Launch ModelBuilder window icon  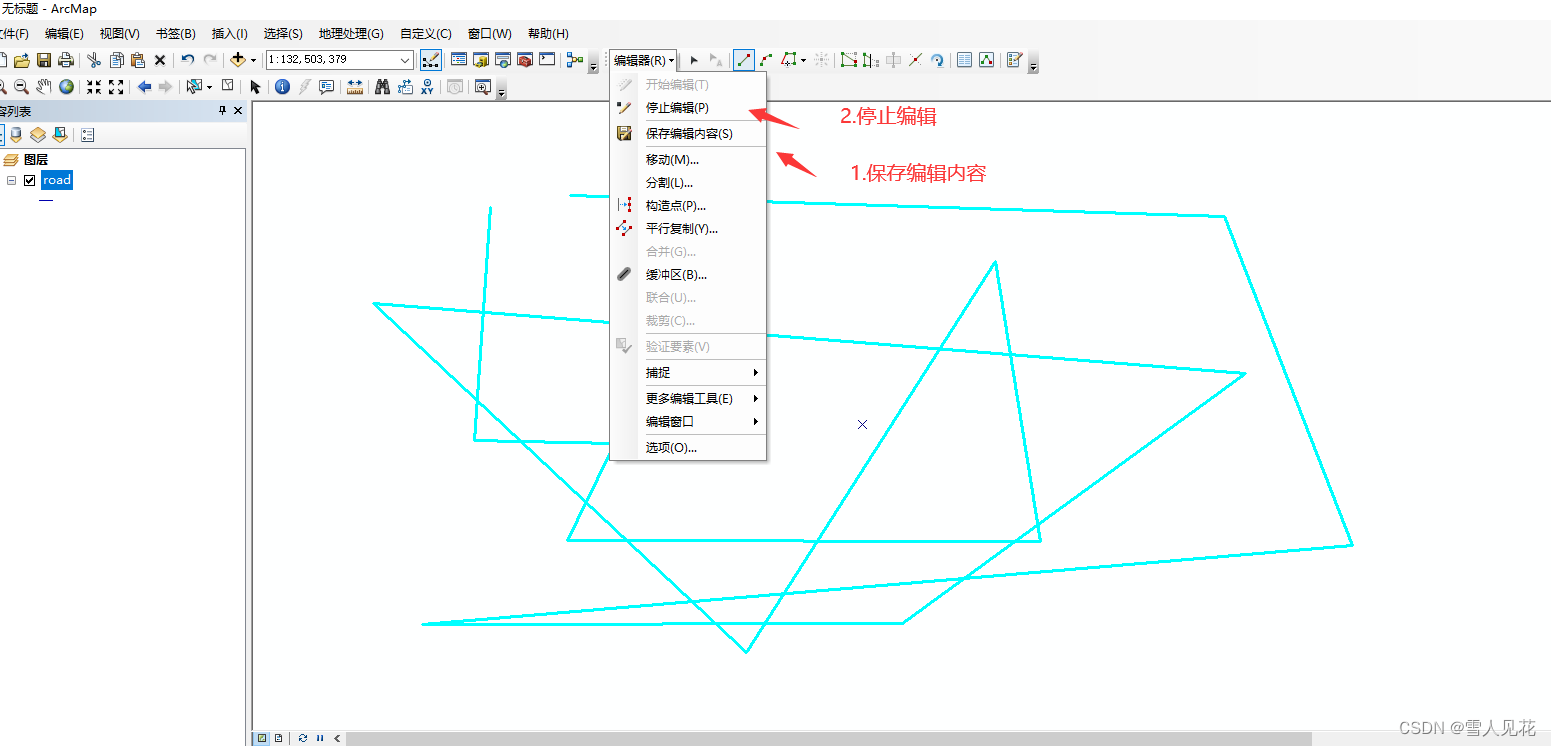click(575, 60)
